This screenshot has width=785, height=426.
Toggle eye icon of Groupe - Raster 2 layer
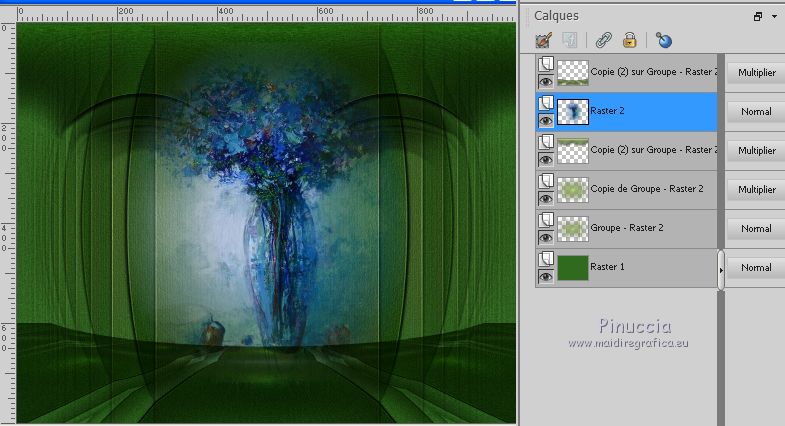tap(546, 237)
